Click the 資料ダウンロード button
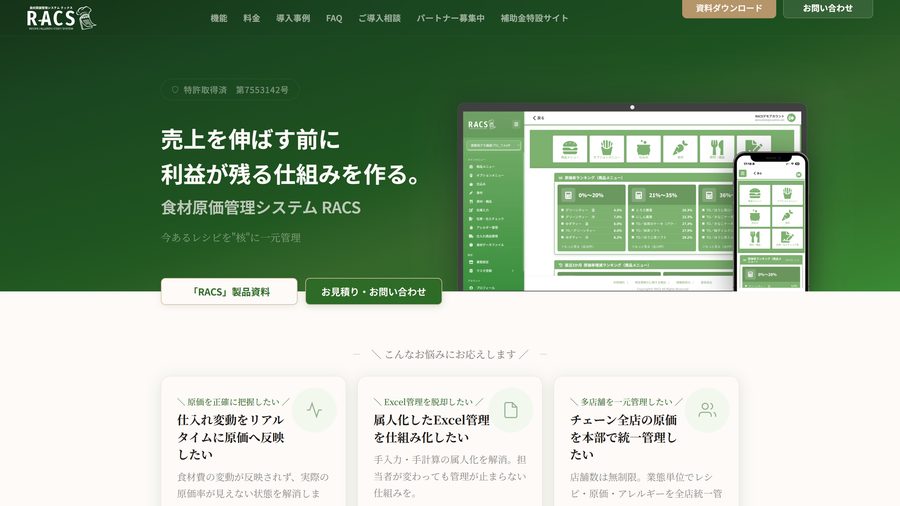900x506 pixels. pyautogui.click(x=729, y=9)
